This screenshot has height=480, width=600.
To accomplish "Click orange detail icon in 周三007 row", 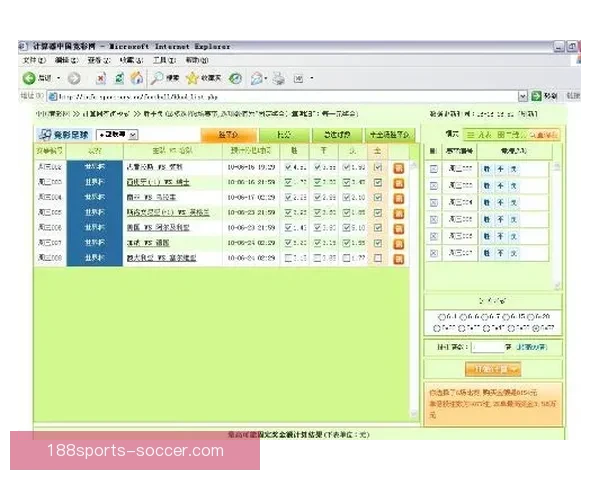I will [x=399, y=244].
